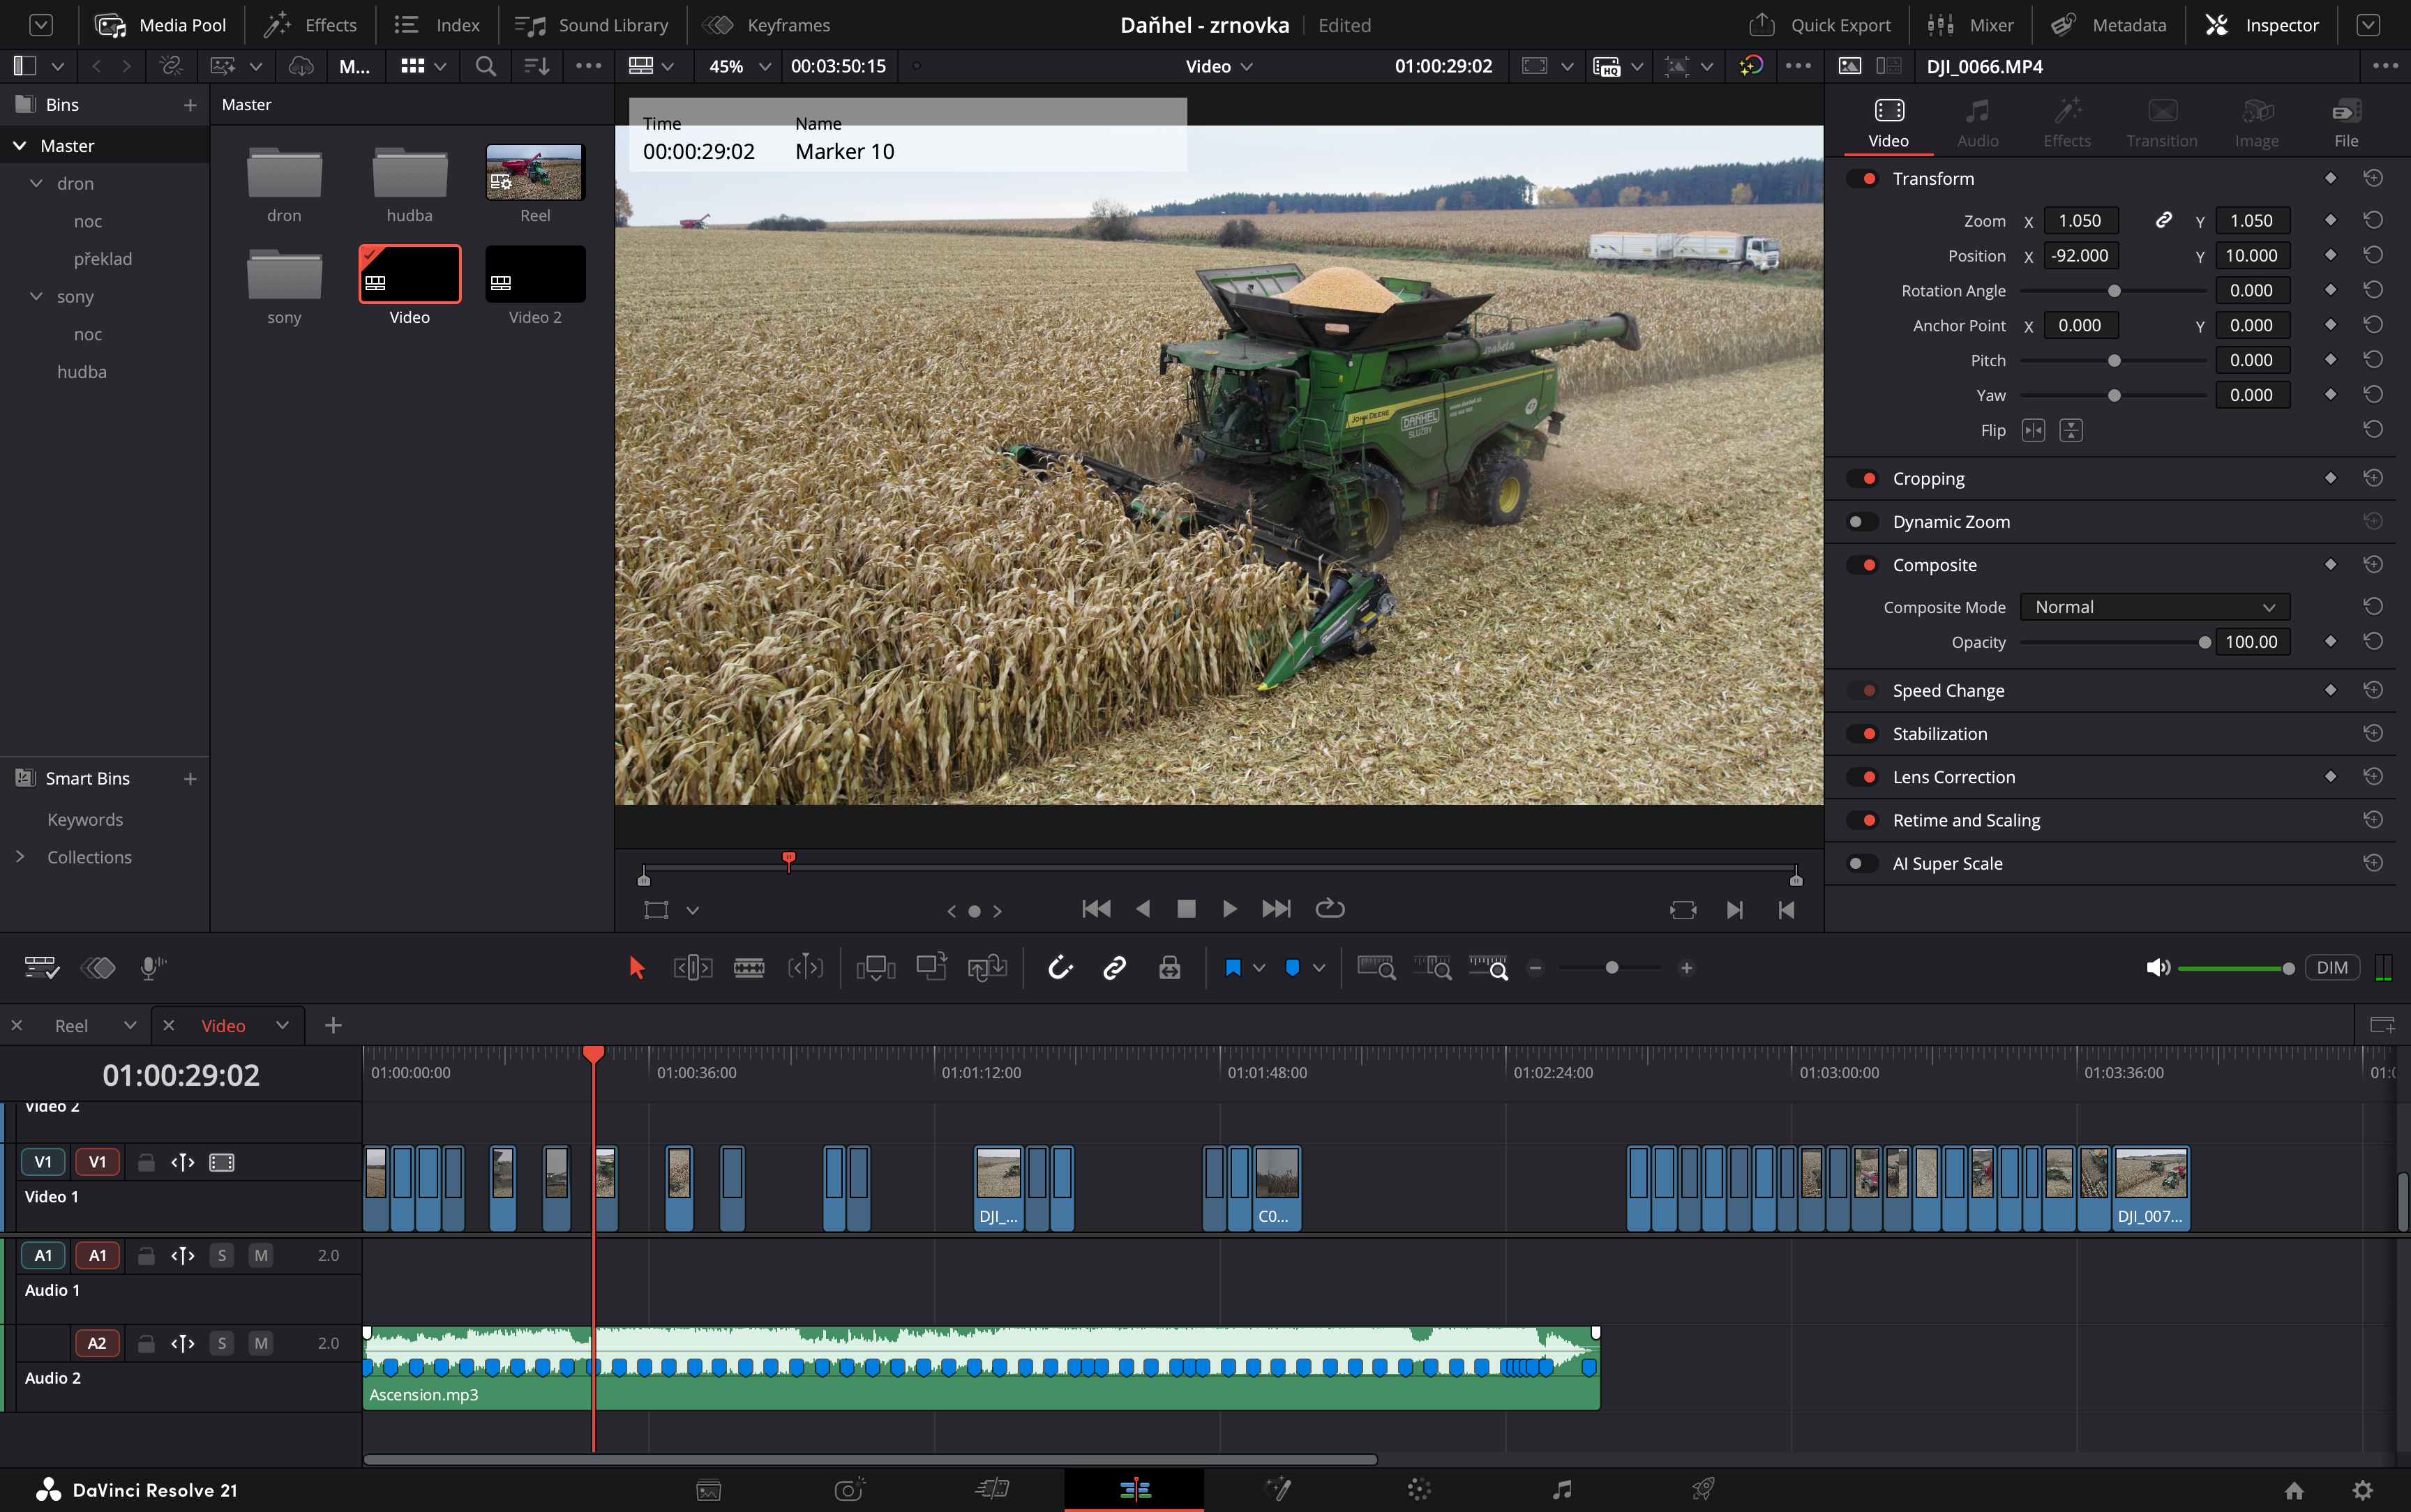The image size is (2411, 1512).
Task: Switch to the Inspector Audio tab
Action: (x=1977, y=123)
